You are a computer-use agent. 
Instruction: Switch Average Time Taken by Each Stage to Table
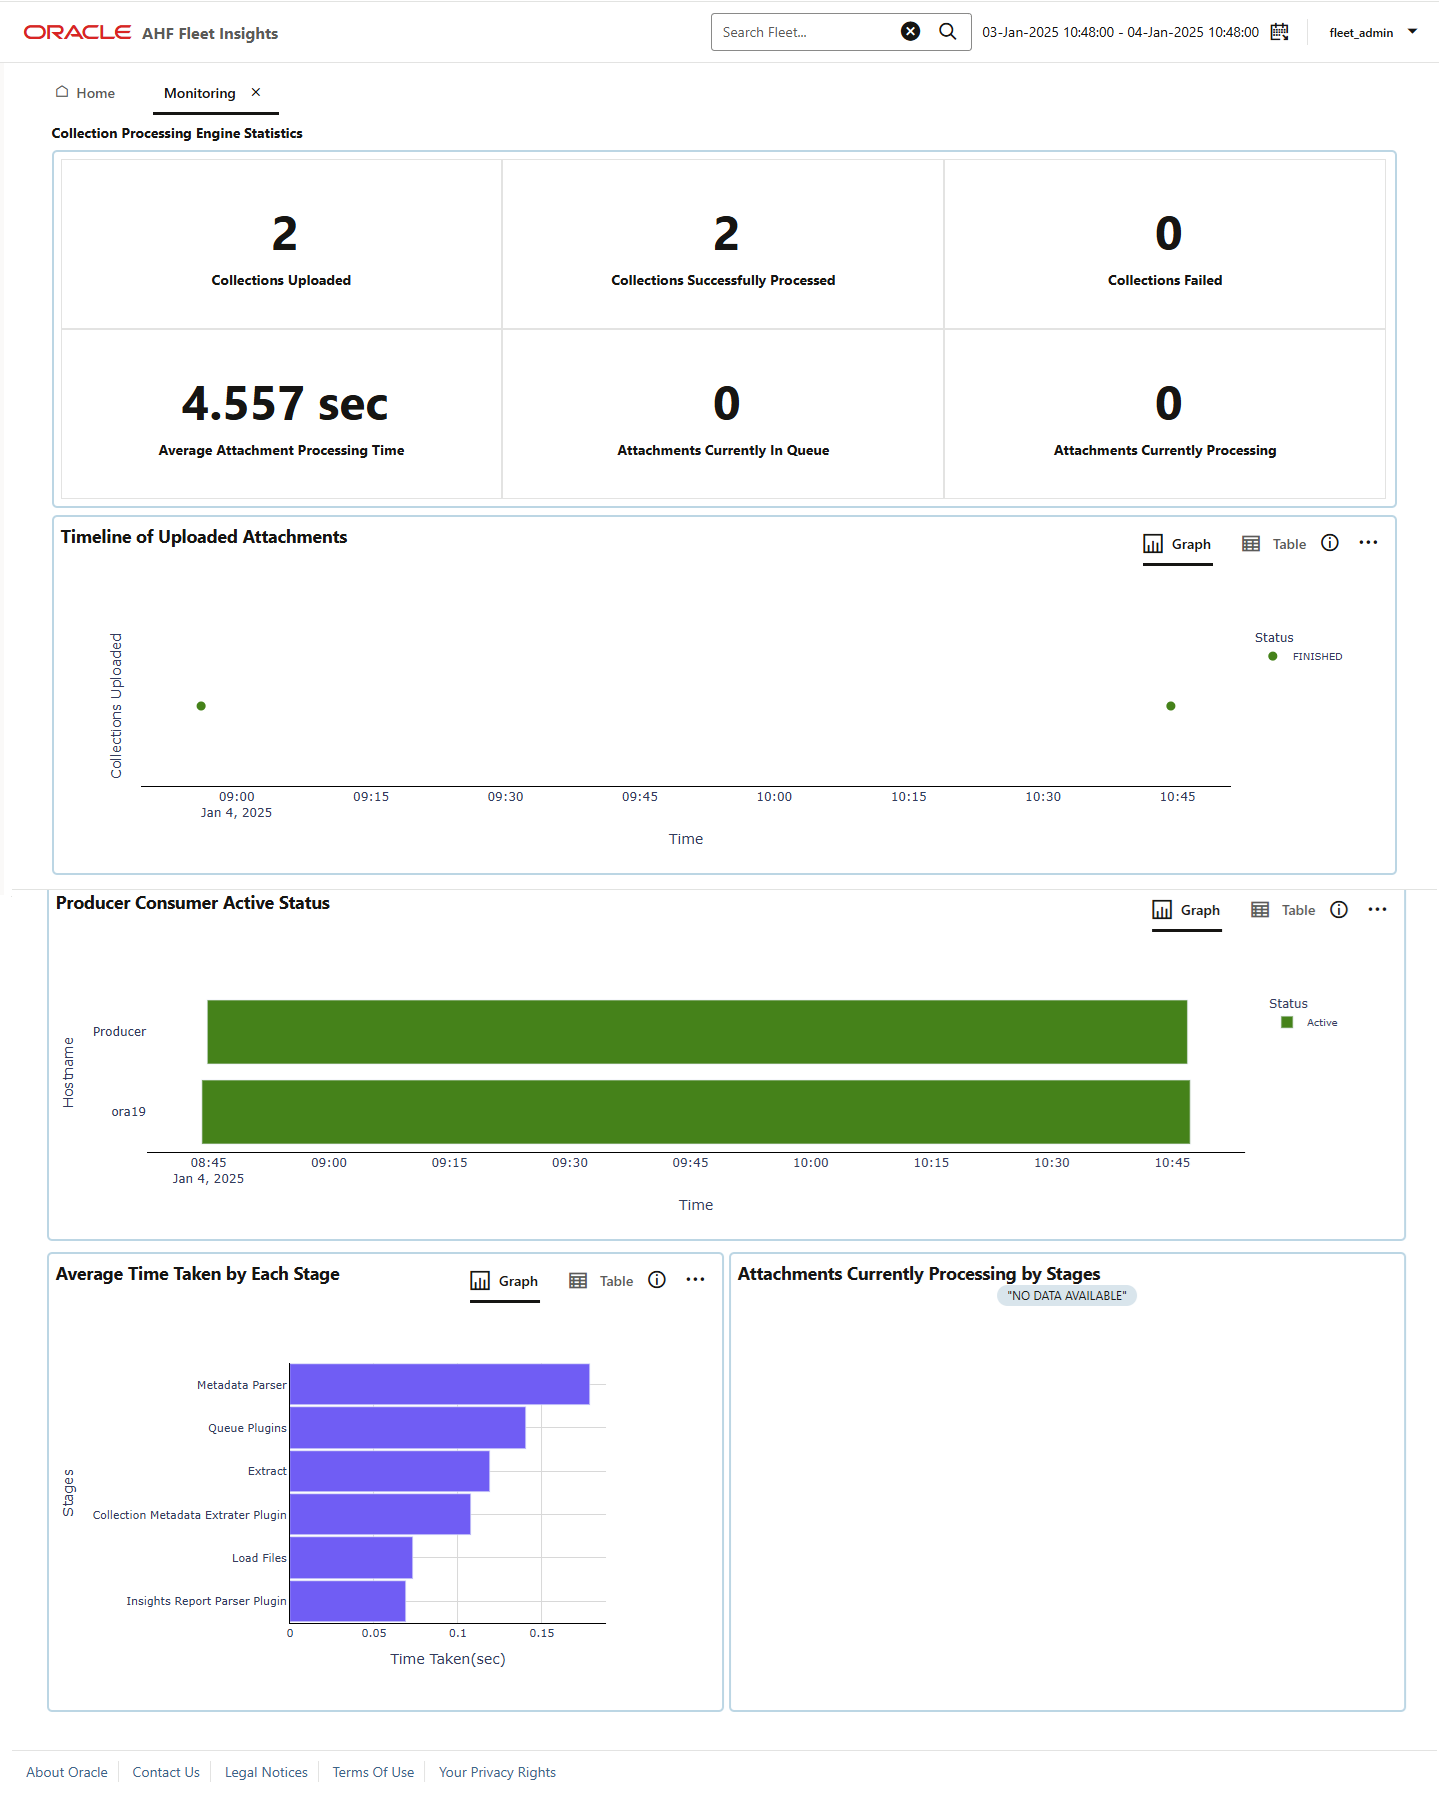601,1281
